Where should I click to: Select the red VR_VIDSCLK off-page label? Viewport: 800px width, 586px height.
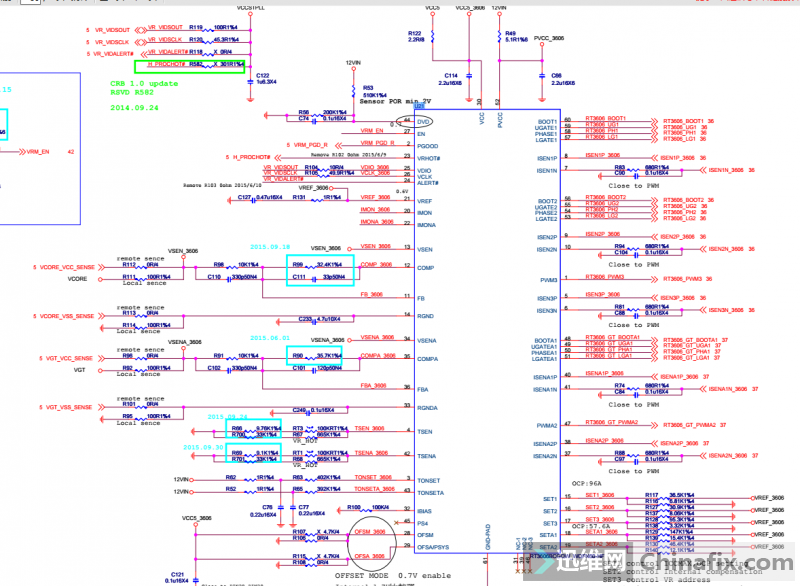tap(112, 42)
